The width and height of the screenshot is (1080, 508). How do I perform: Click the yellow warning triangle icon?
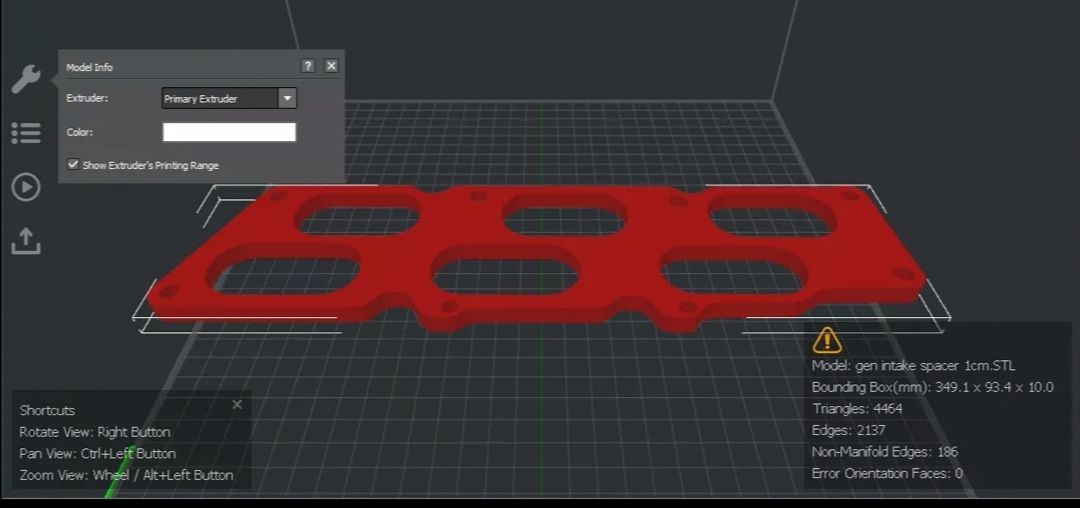pyautogui.click(x=827, y=339)
